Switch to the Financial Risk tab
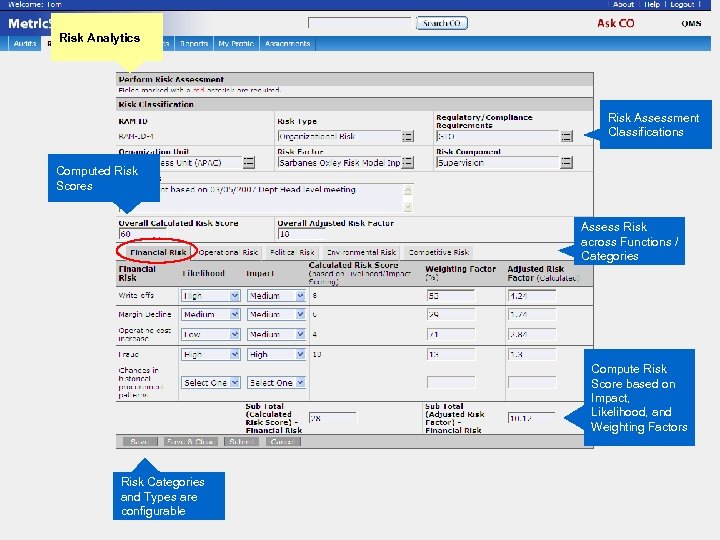This screenshot has height=540, width=720. pos(158,252)
